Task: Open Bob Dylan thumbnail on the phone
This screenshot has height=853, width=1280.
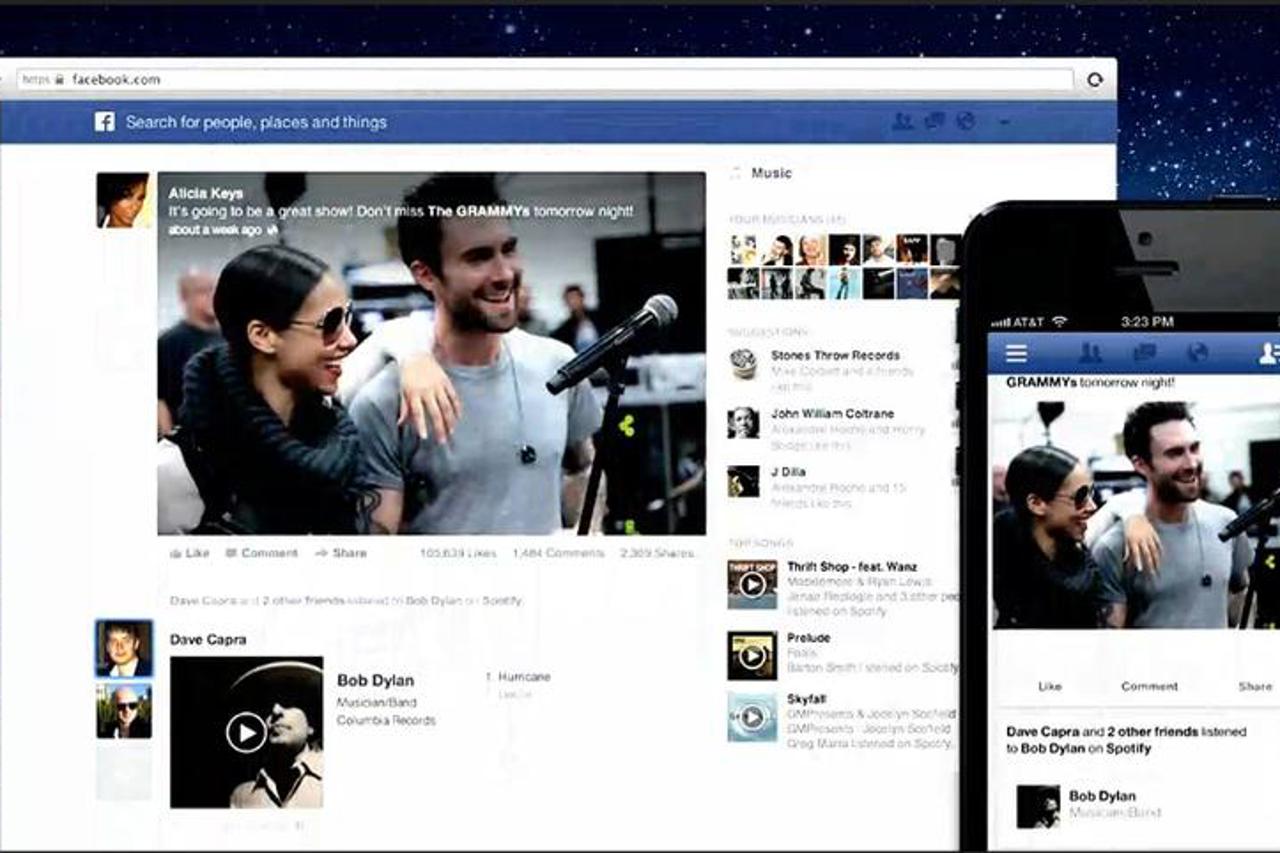Action: [x=1038, y=806]
